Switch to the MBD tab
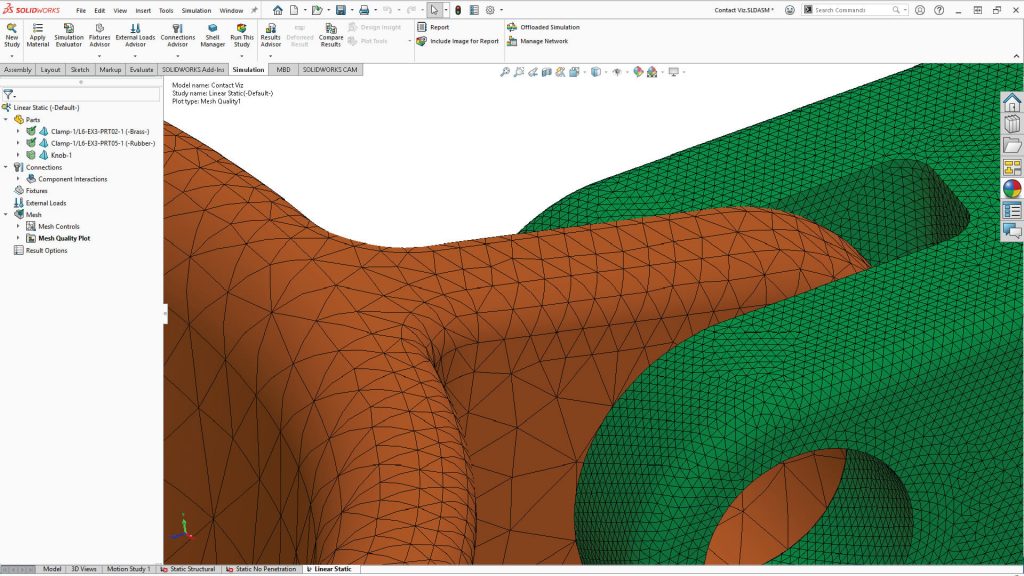Image resolution: width=1024 pixels, height=576 pixels. [x=283, y=70]
